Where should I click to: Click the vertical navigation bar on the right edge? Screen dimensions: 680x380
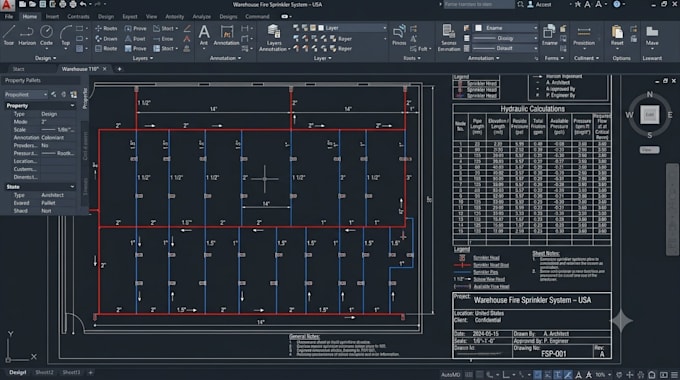[x=672, y=210]
